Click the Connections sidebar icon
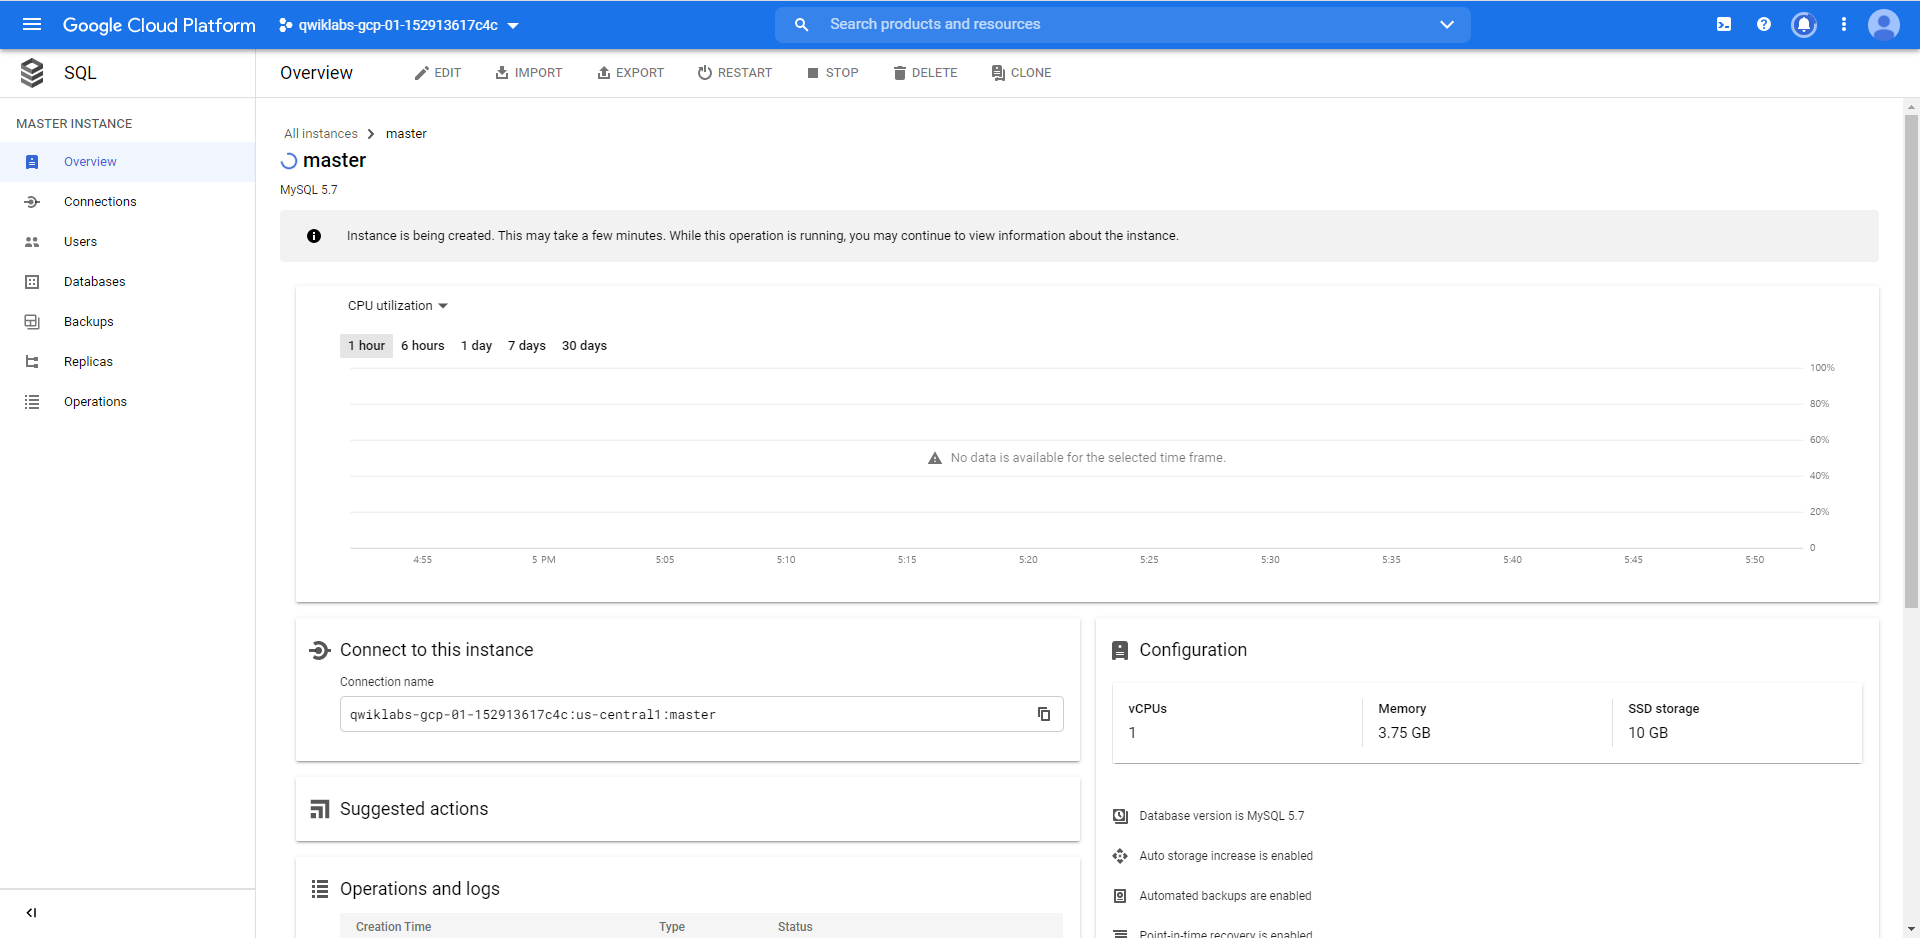Viewport: 1920px width, 938px height. click(32, 202)
